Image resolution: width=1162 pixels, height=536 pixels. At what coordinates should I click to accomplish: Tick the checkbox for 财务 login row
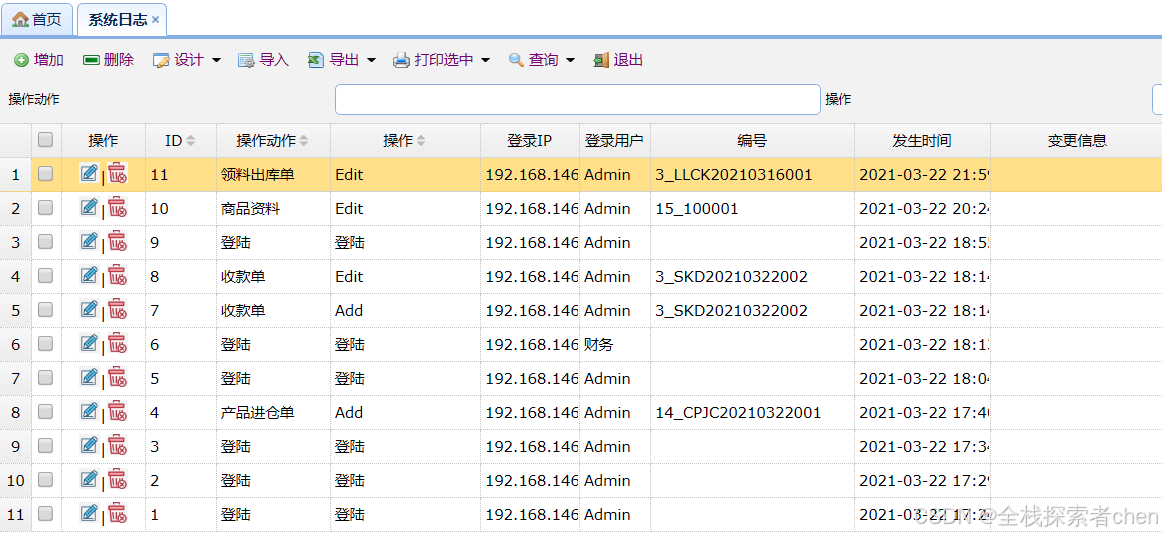[x=45, y=343]
